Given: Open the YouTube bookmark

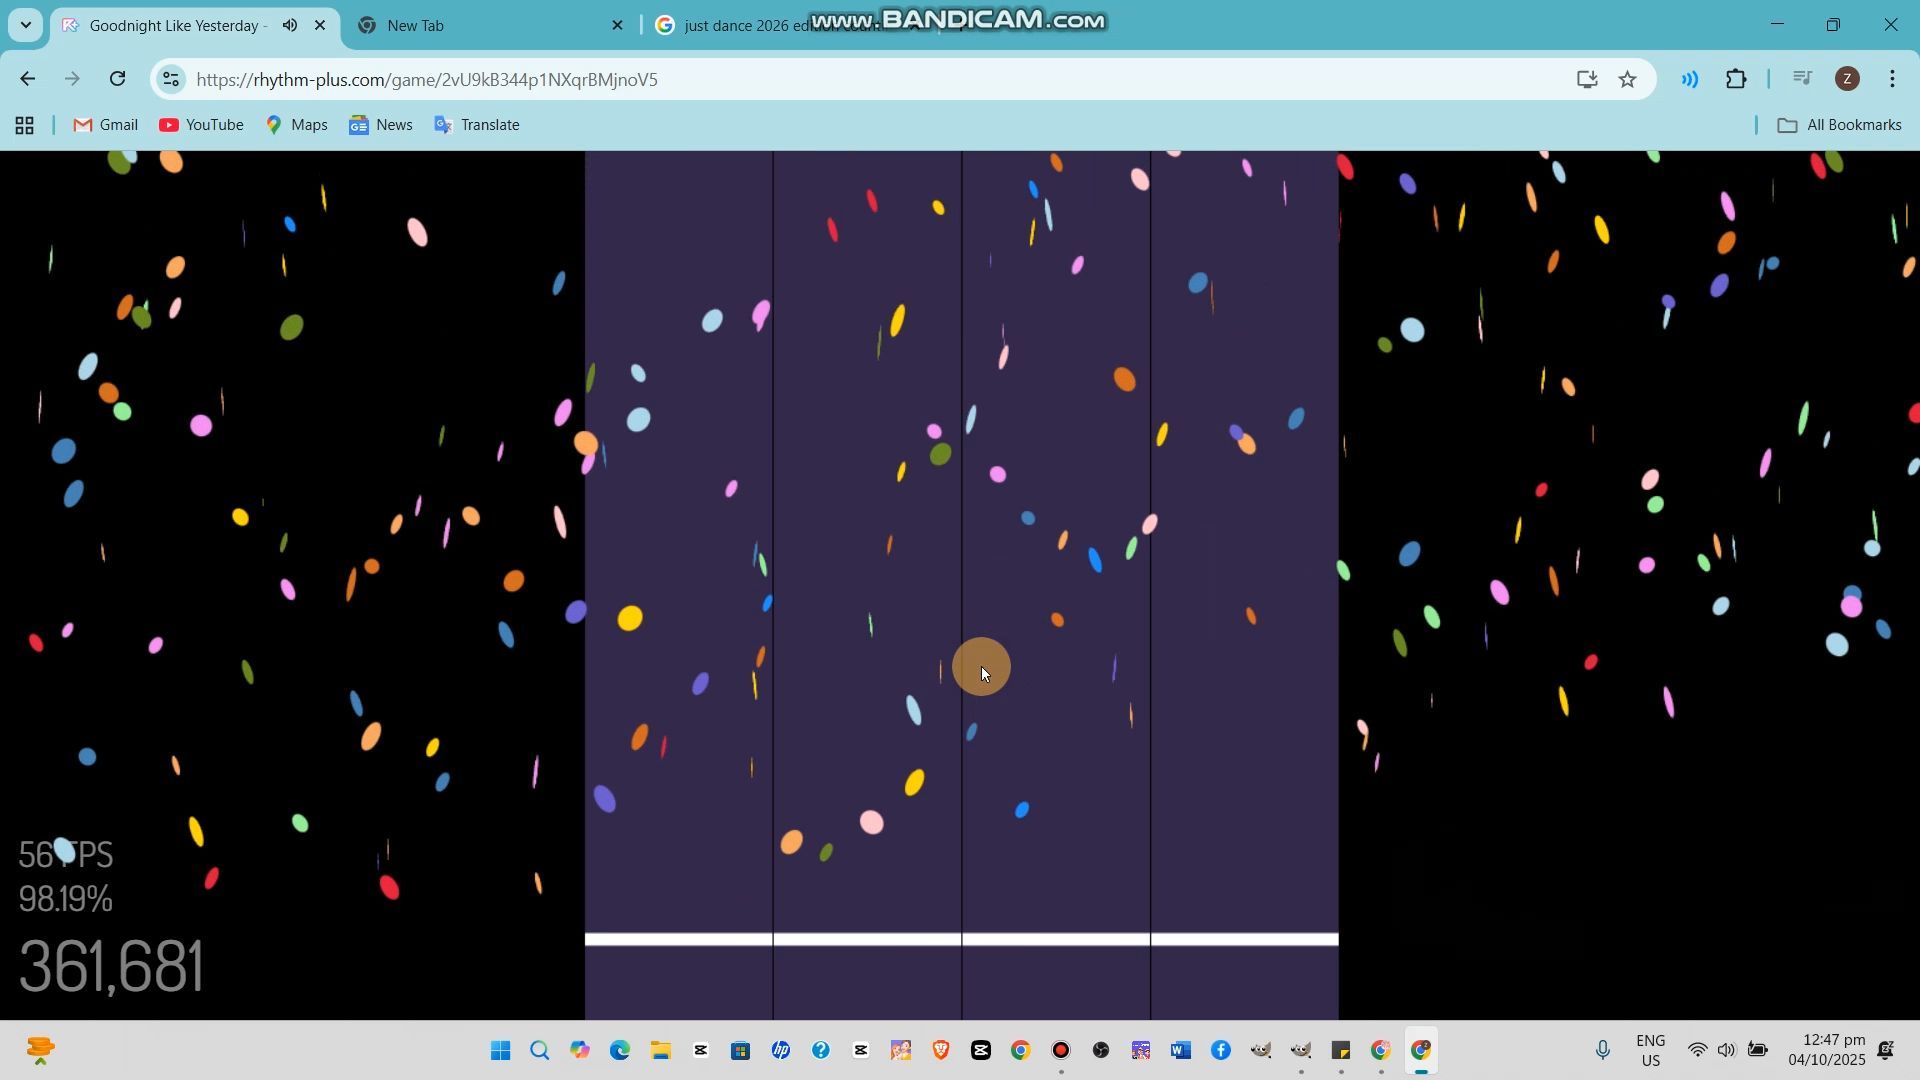Looking at the screenshot, I should 201,125.
